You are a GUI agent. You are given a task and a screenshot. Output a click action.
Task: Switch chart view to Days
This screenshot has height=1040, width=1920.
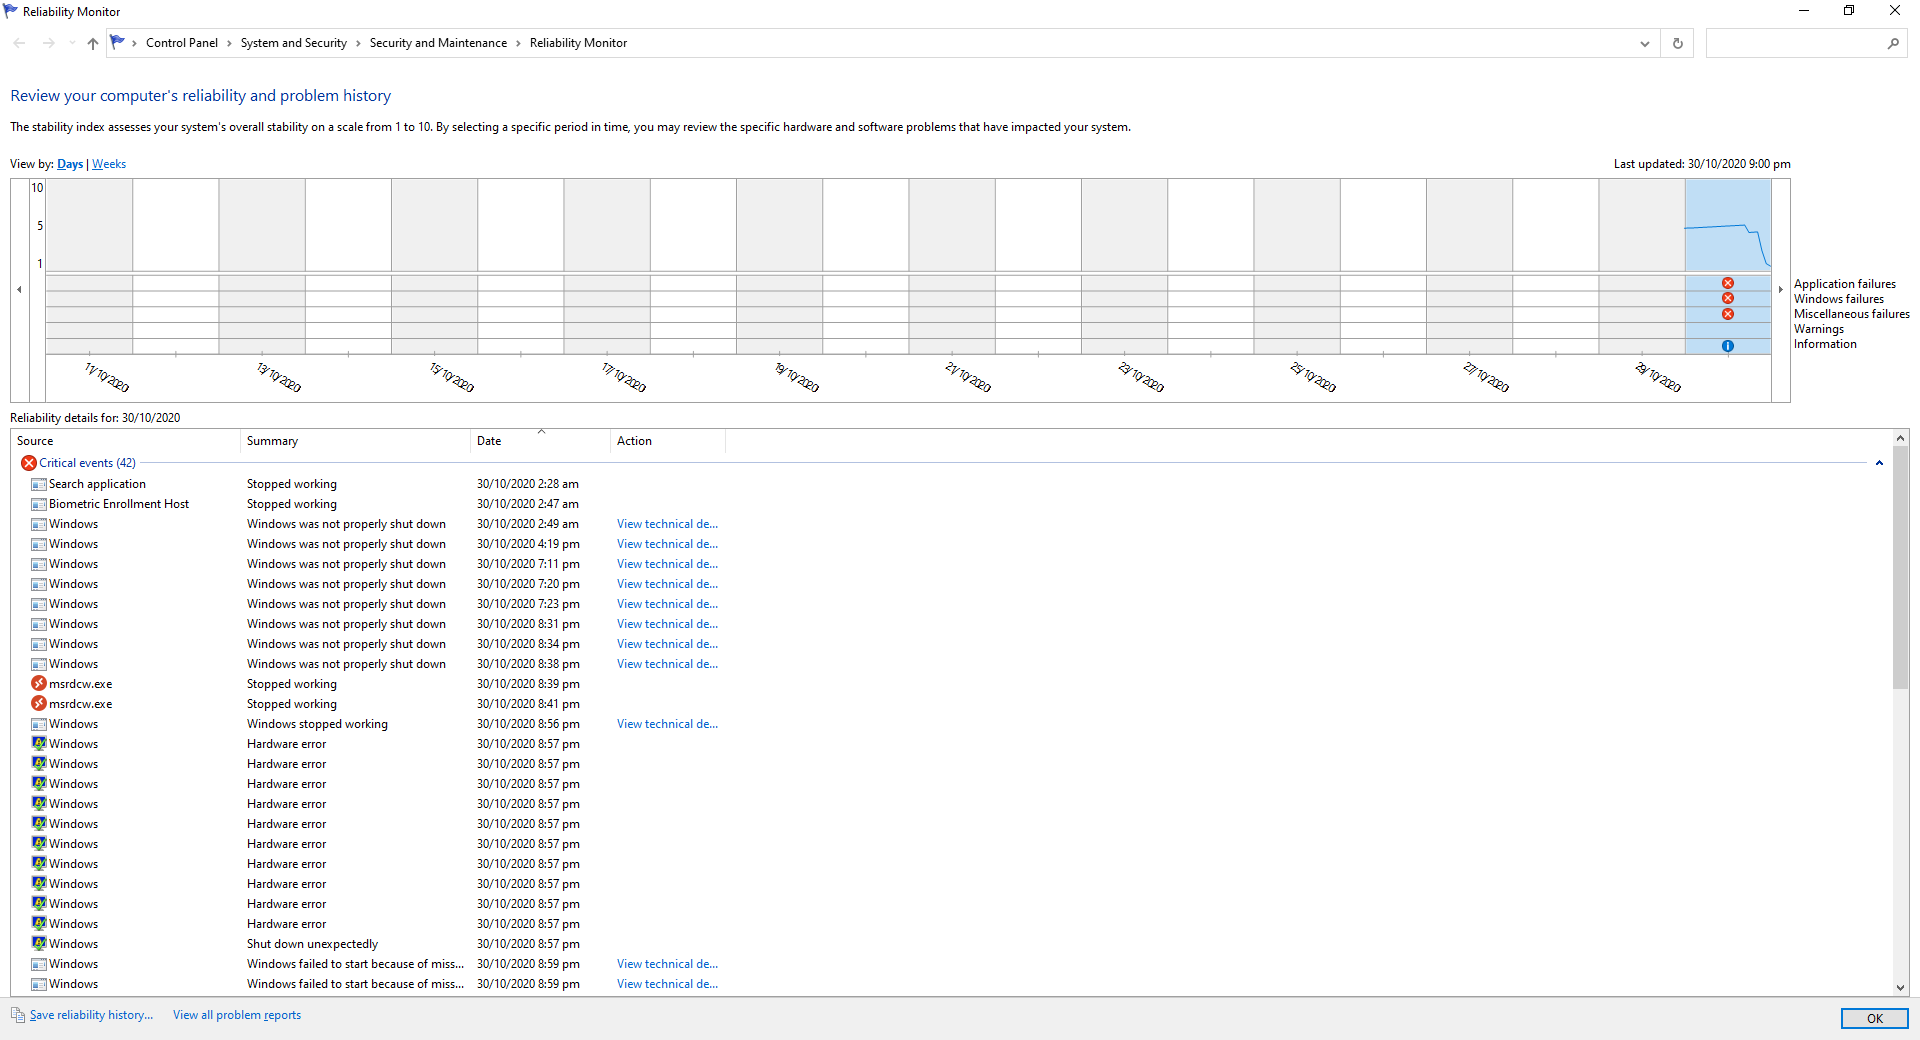point(70,164)
